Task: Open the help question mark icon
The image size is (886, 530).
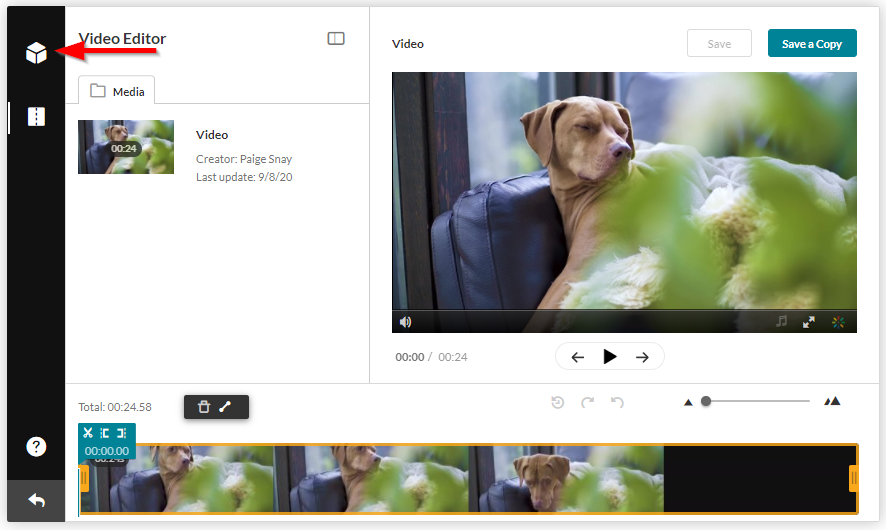Action: (x=36, y=447)
